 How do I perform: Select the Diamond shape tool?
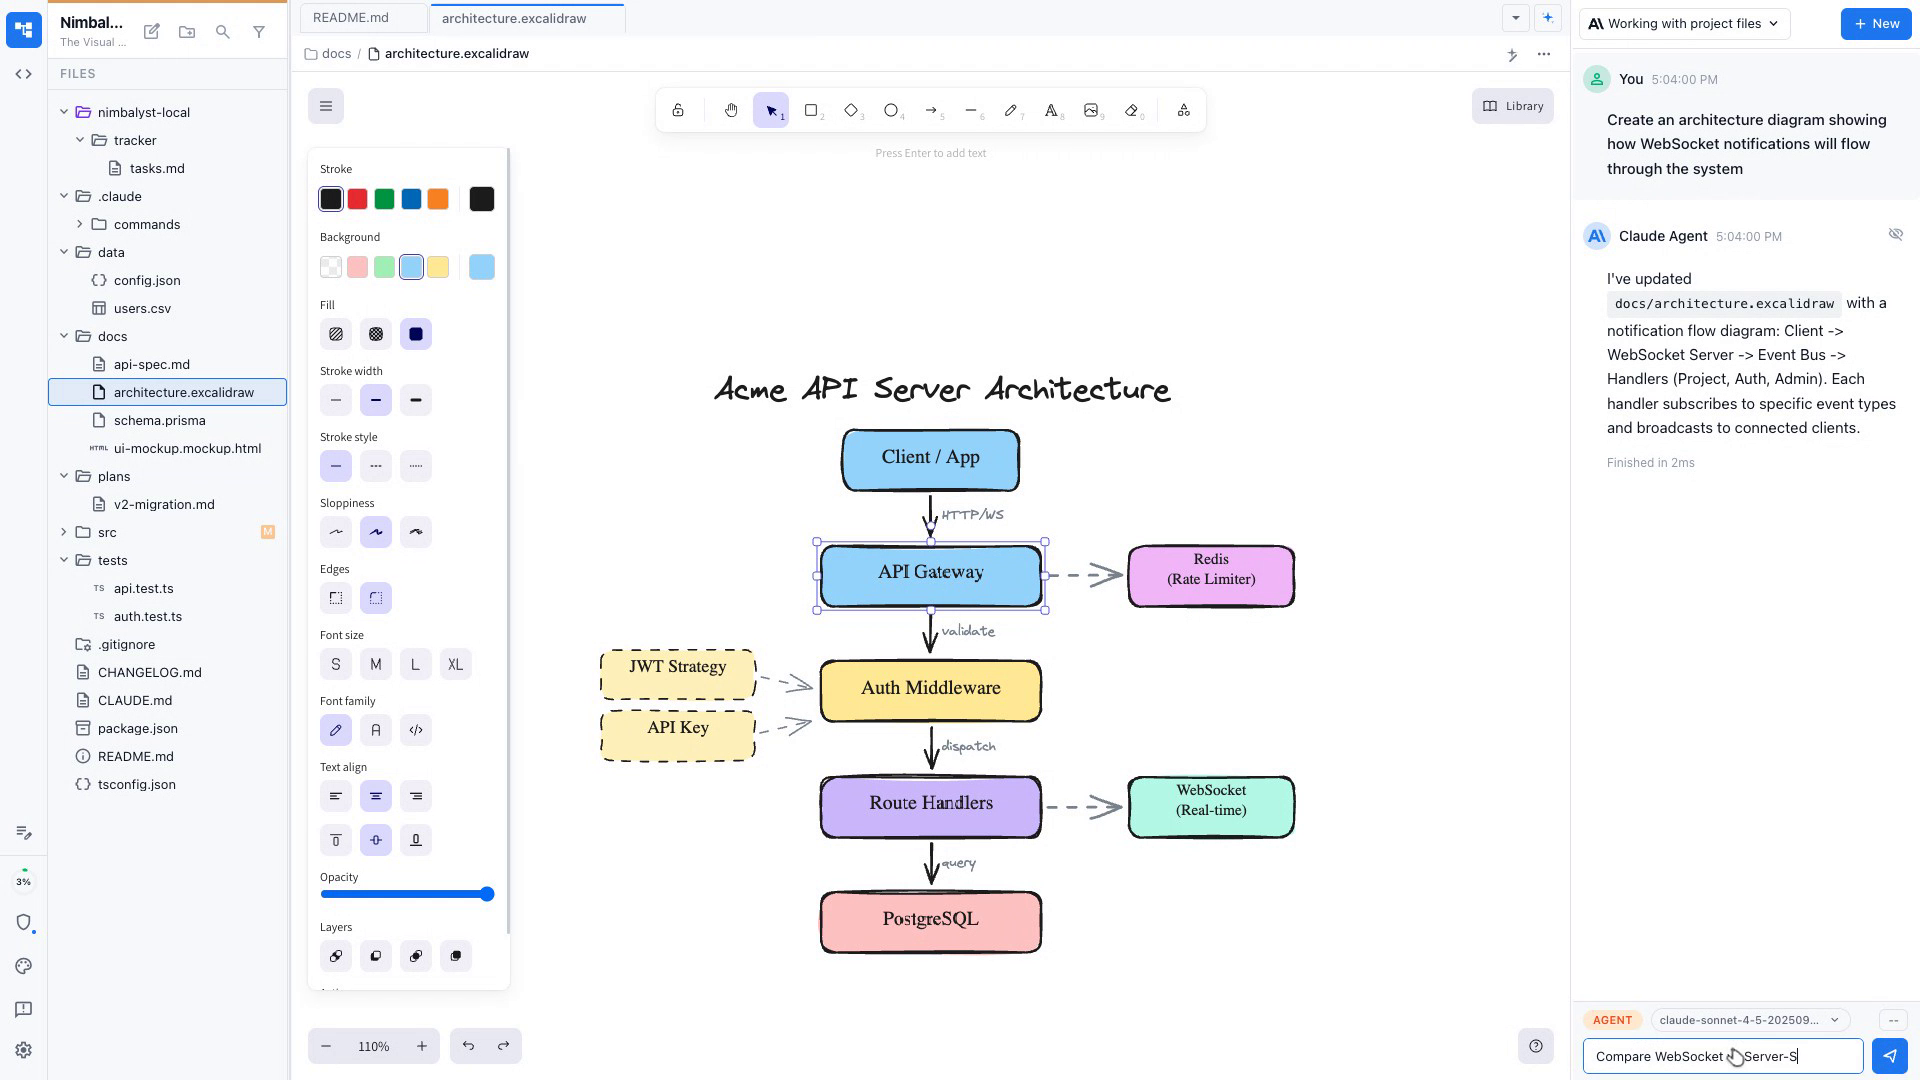click(x=851, y=111)
